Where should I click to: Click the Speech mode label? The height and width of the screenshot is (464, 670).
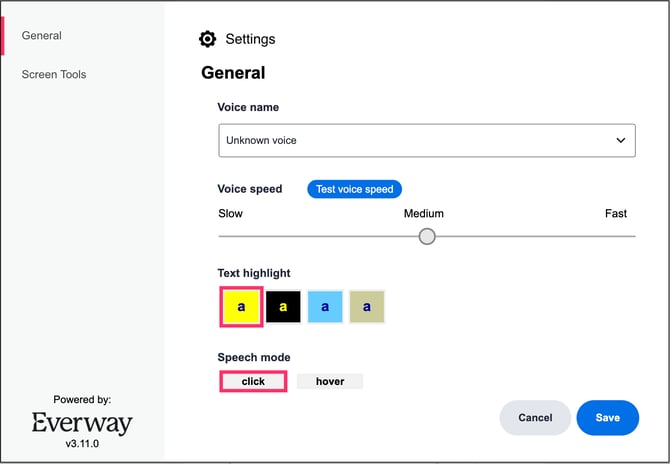(254, 357)
